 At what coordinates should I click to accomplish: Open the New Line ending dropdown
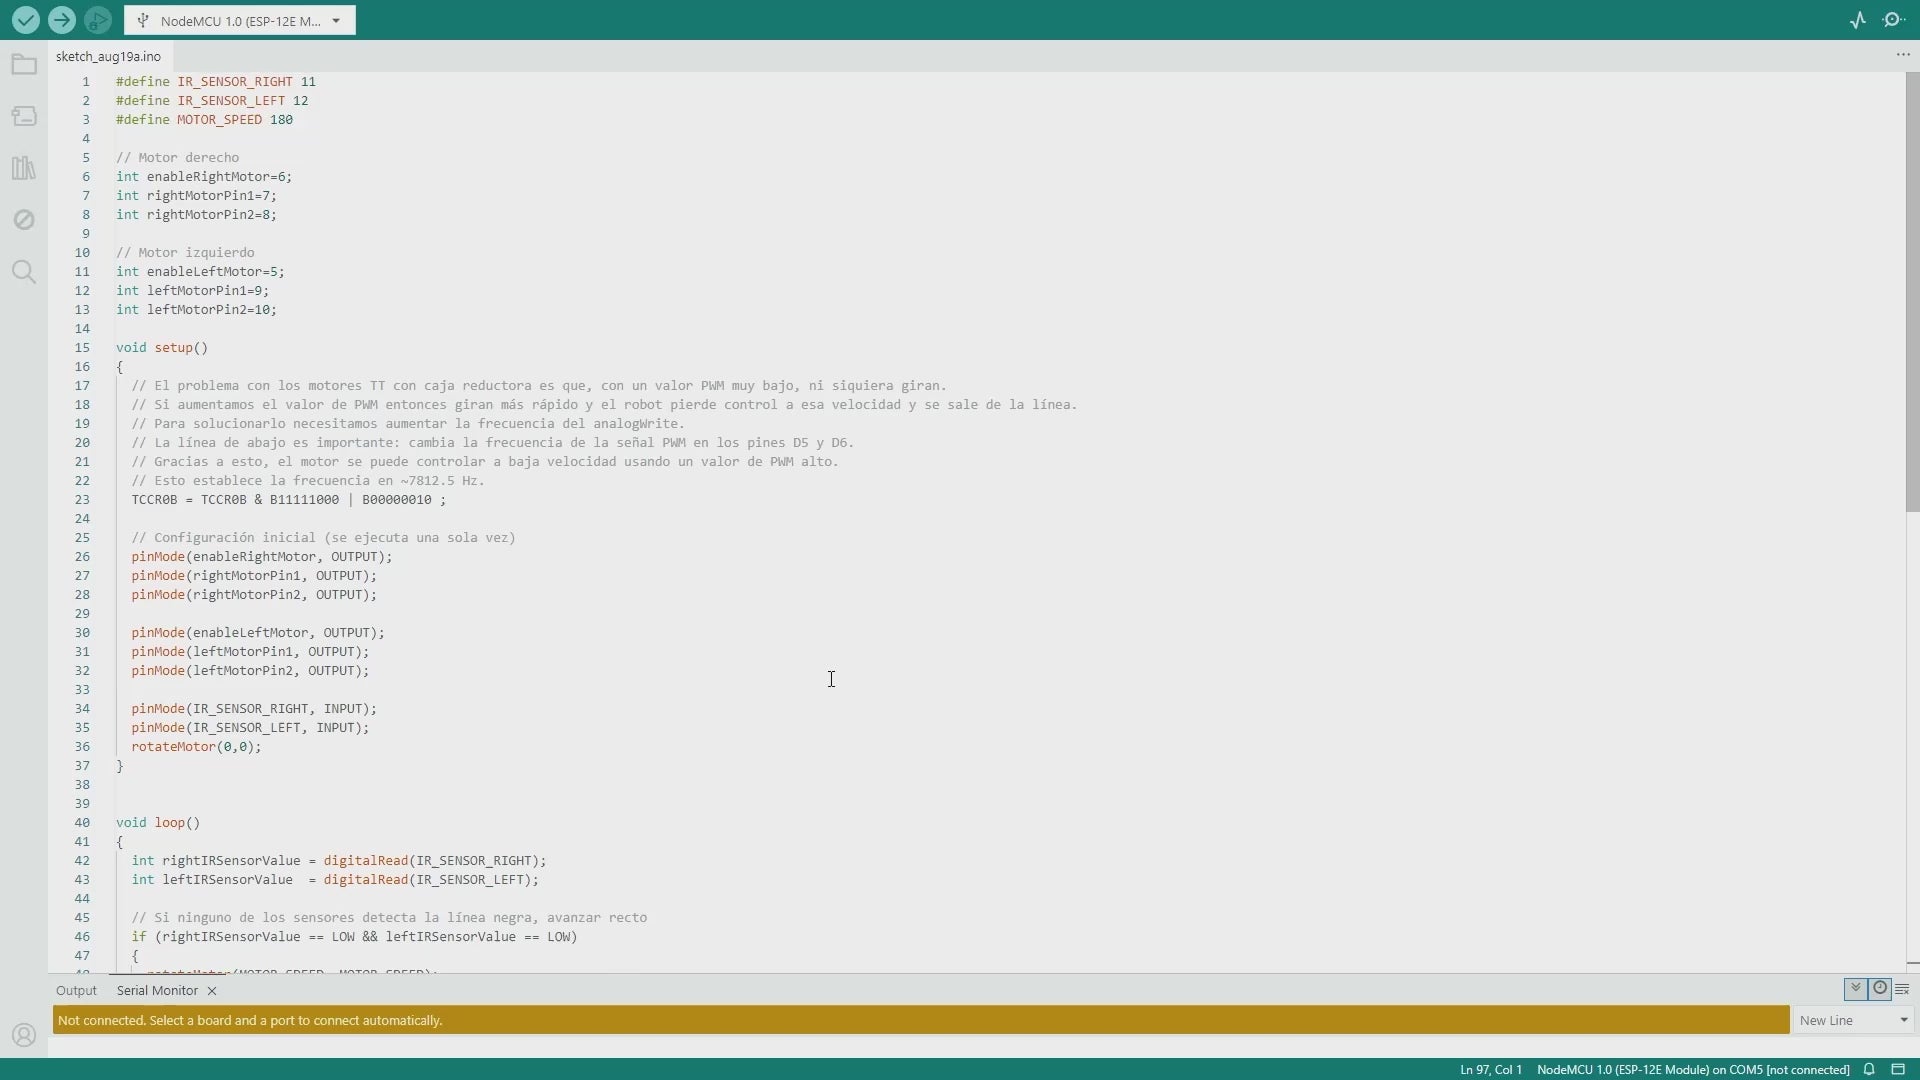pos(1853,1020)
